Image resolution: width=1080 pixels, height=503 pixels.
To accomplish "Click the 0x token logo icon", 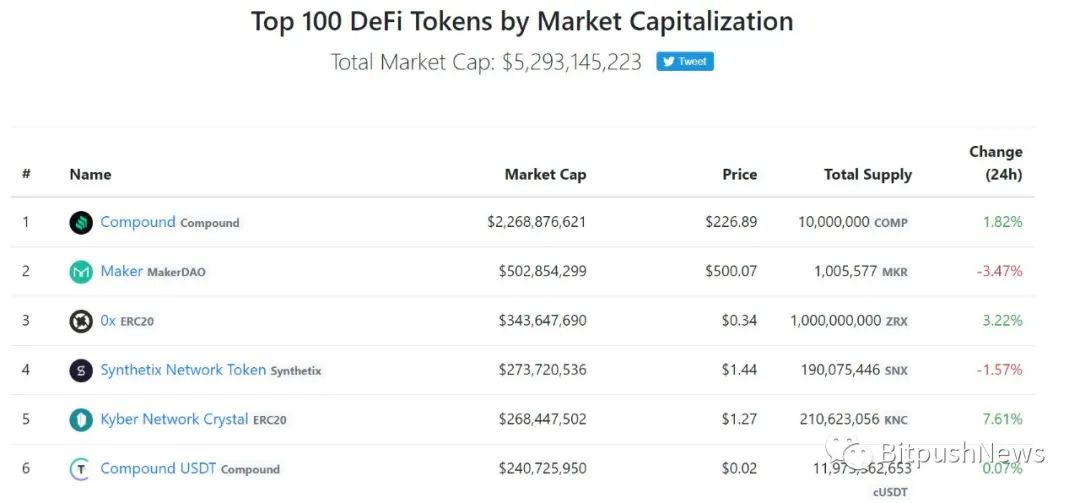I will tap(81, 321).
